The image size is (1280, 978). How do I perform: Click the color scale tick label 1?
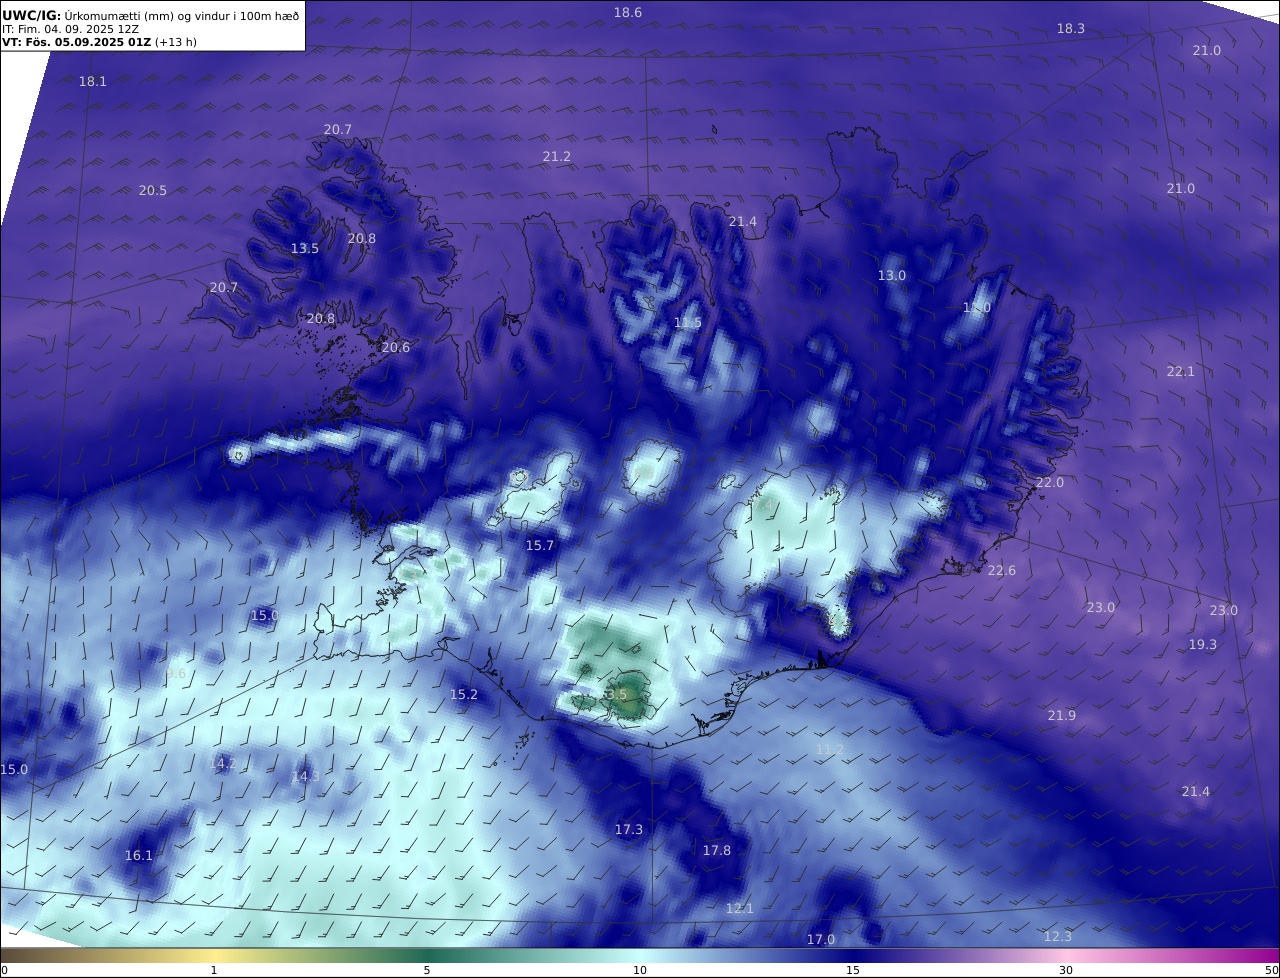point(214,970)
